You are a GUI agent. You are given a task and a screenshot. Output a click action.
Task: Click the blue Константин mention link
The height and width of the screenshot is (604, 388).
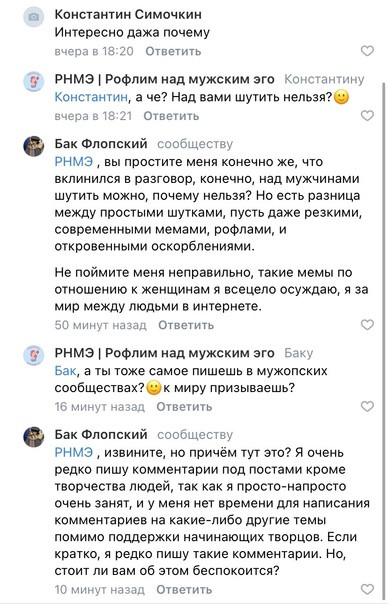[x=91, y=97]
